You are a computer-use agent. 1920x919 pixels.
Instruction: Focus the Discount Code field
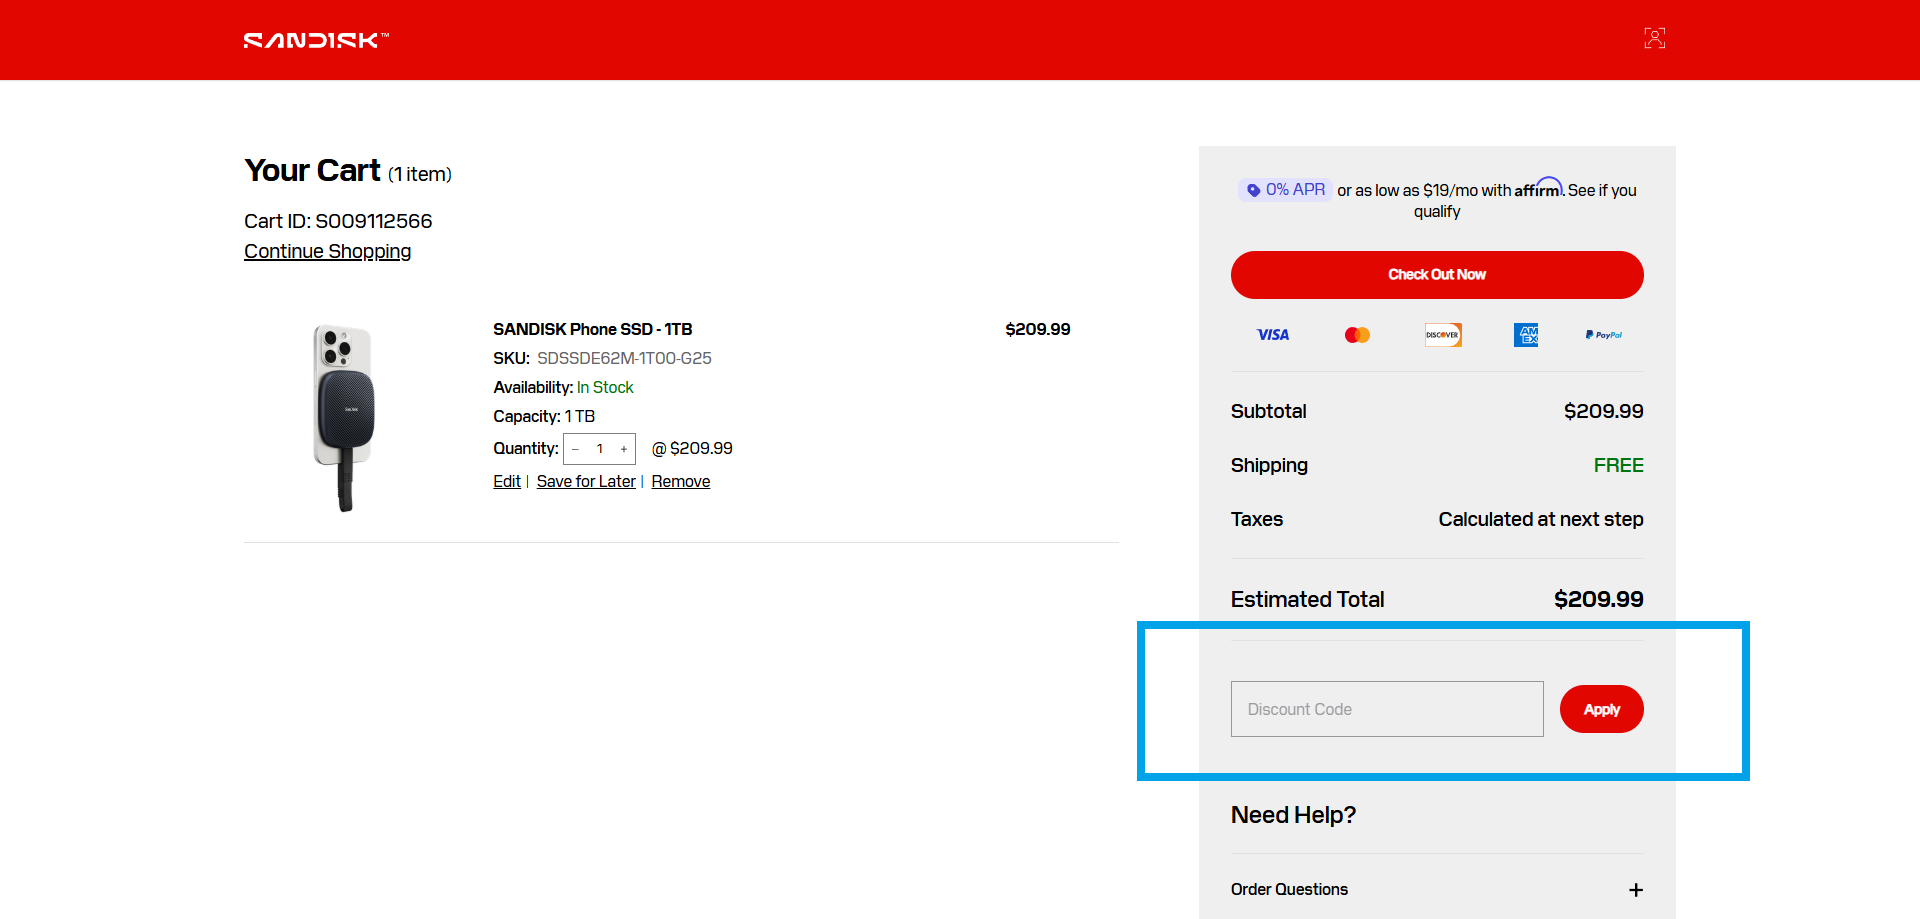1387,709
